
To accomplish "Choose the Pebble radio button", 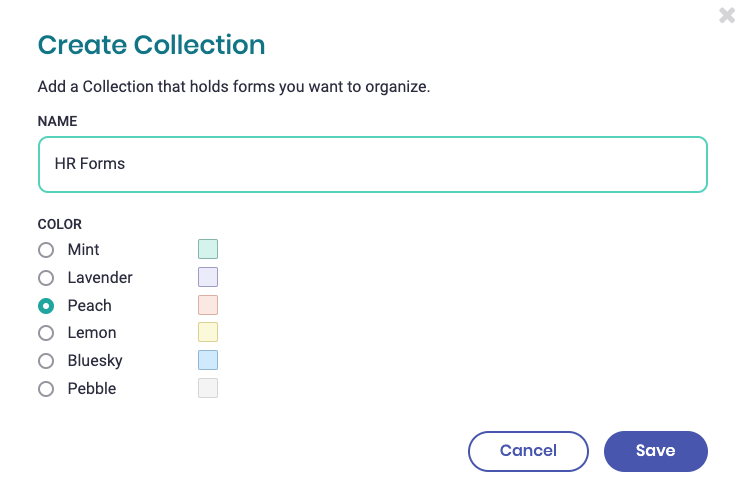I will 46,389.
